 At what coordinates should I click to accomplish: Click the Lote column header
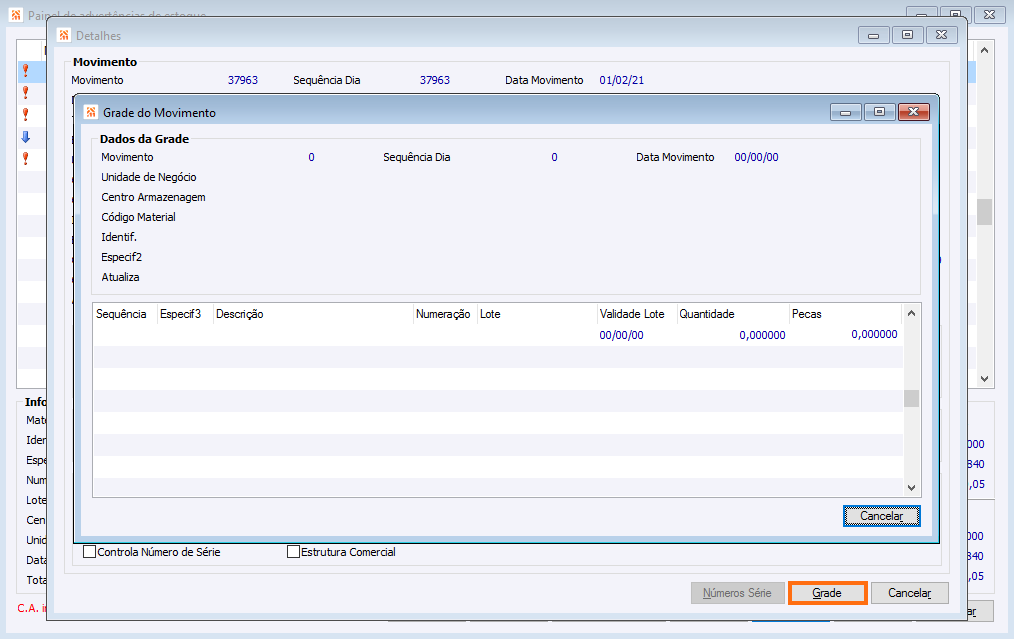(x=537, y=314)
